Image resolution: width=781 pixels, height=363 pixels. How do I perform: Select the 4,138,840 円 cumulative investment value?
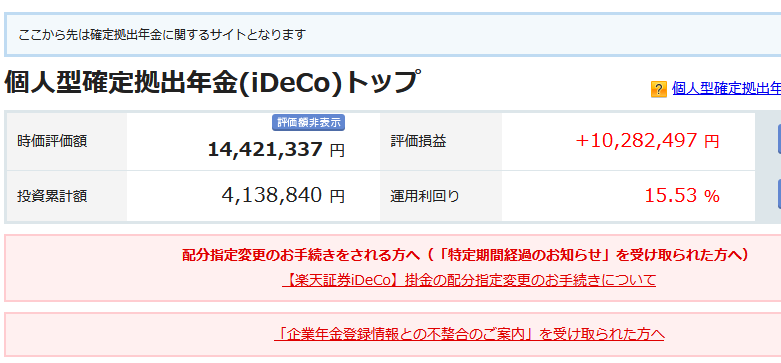tap(283, 196)
